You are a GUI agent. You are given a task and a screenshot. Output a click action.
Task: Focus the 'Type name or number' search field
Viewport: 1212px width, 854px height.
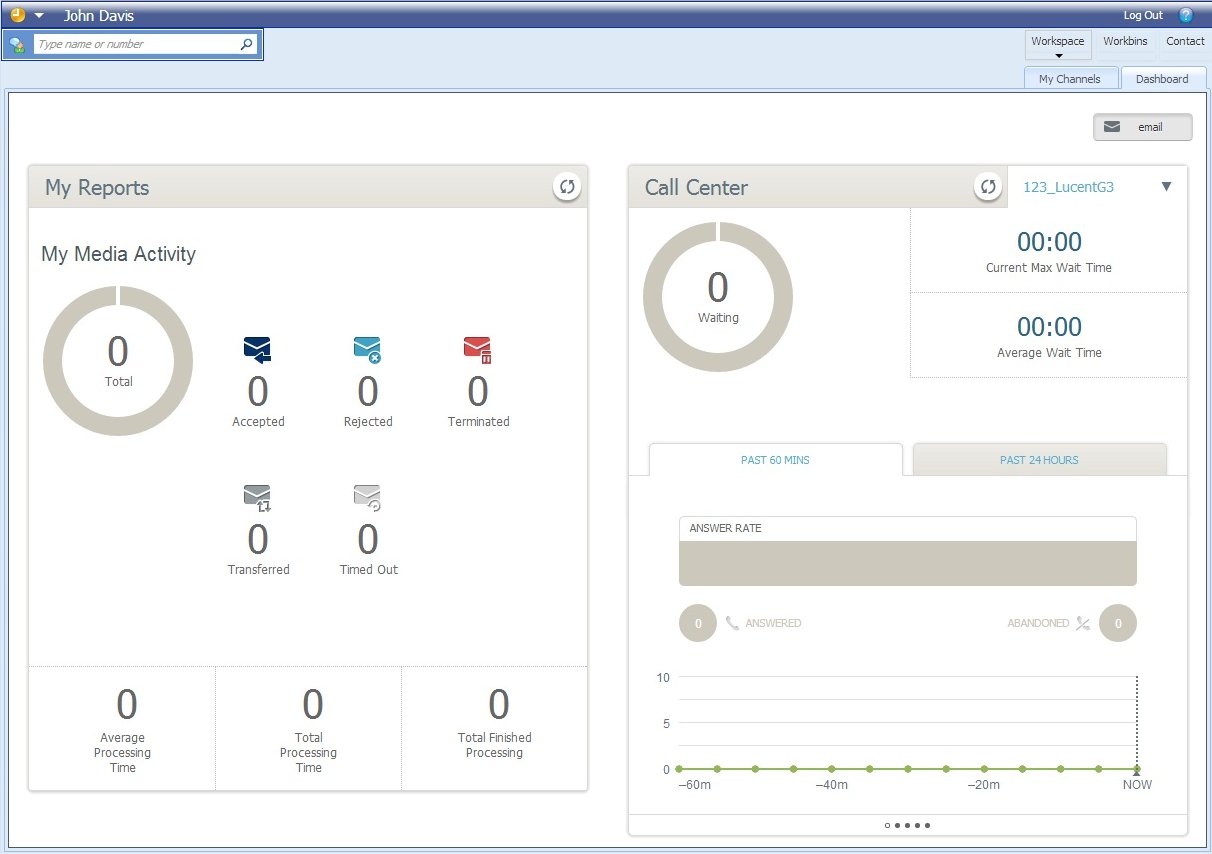135,44
